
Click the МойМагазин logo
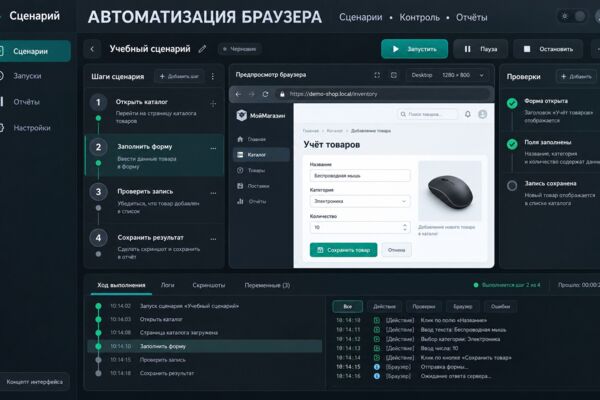pyautogui.click(x=261, y=115)
